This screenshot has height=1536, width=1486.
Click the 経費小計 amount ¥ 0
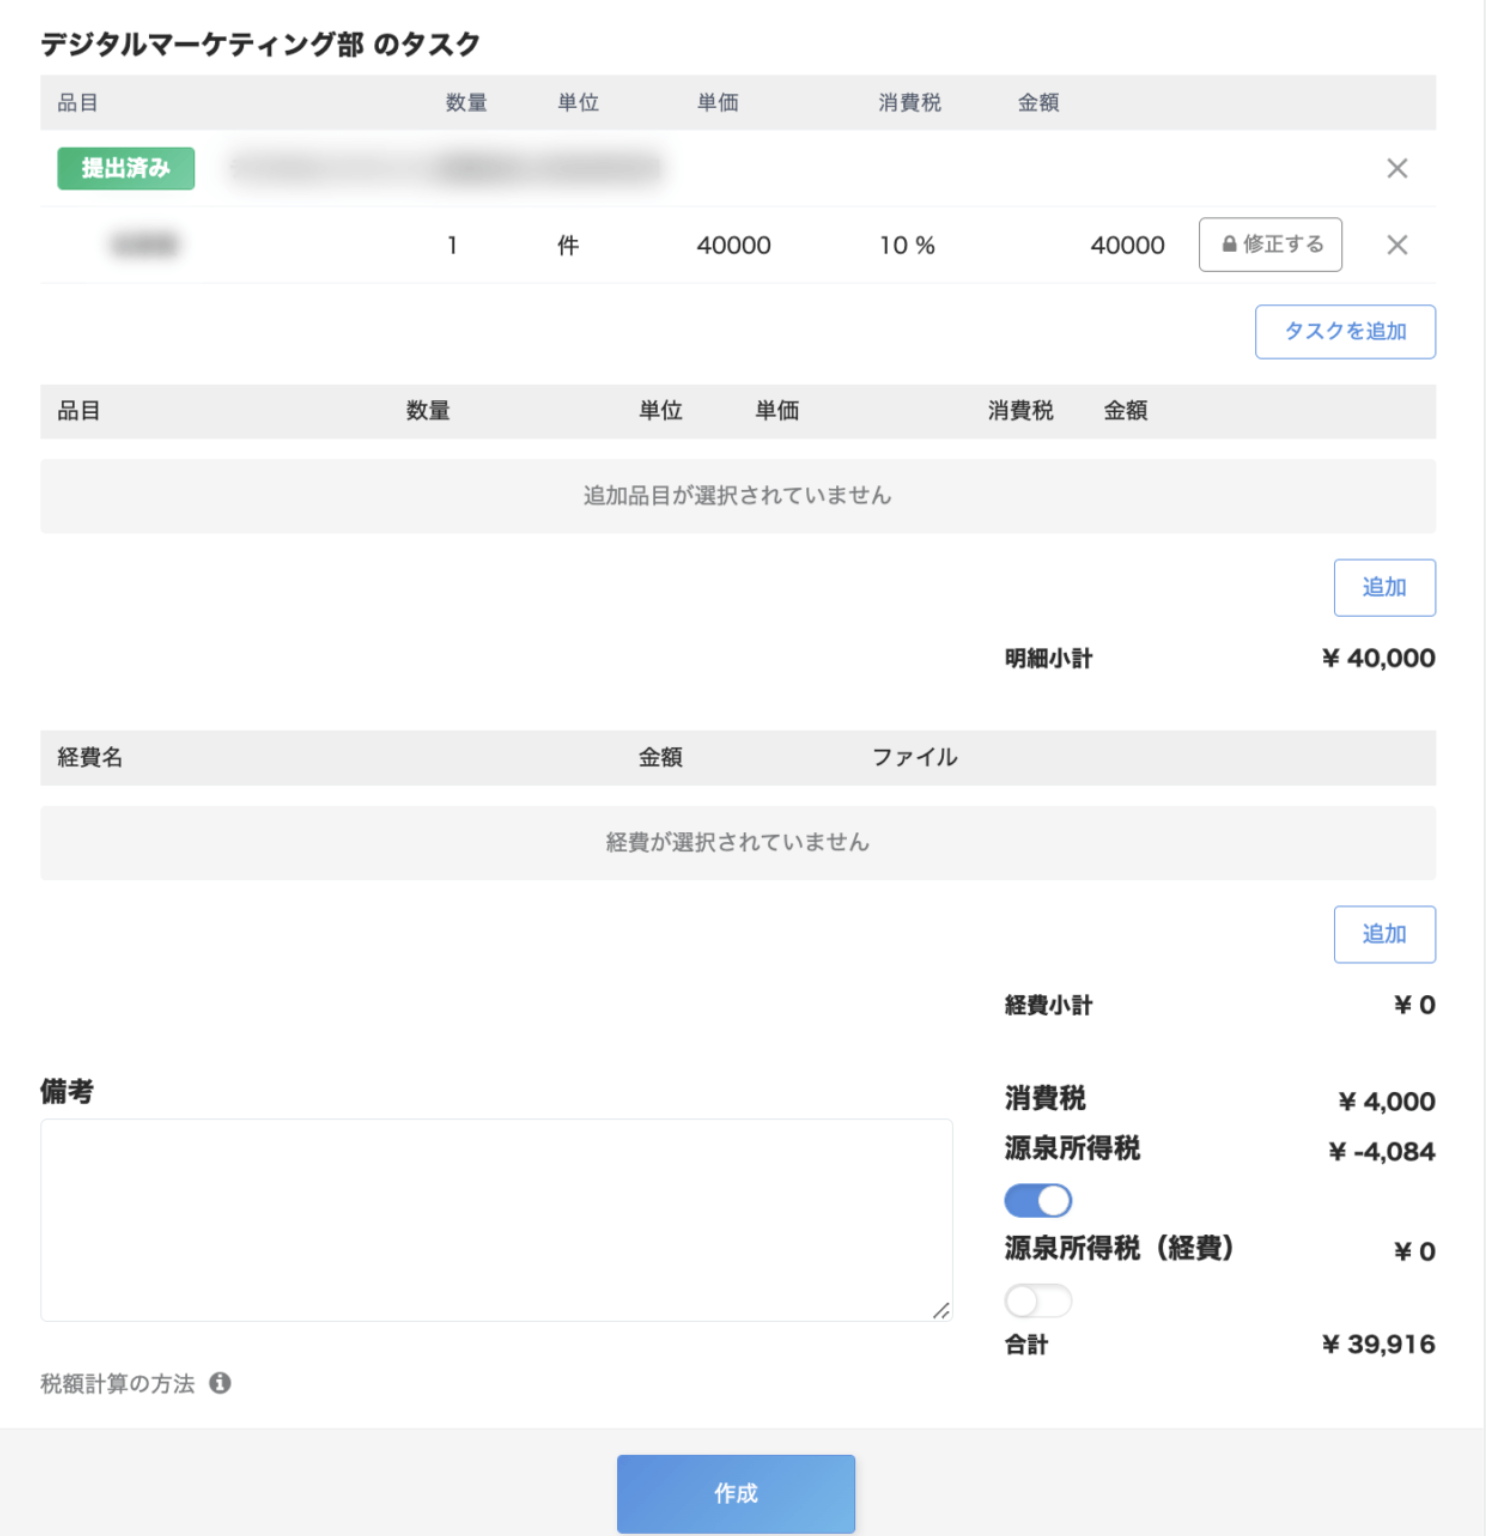[x=1414, y=1005]
